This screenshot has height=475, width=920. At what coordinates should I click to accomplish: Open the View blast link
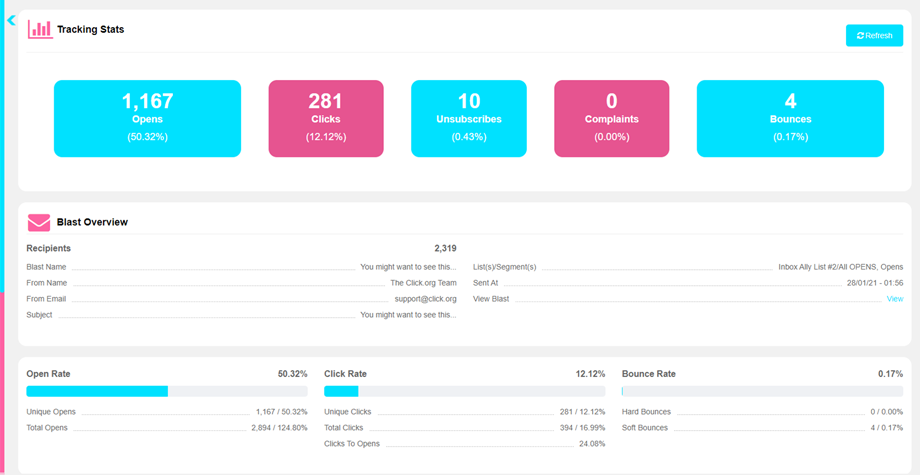click(x=894, y=299)
